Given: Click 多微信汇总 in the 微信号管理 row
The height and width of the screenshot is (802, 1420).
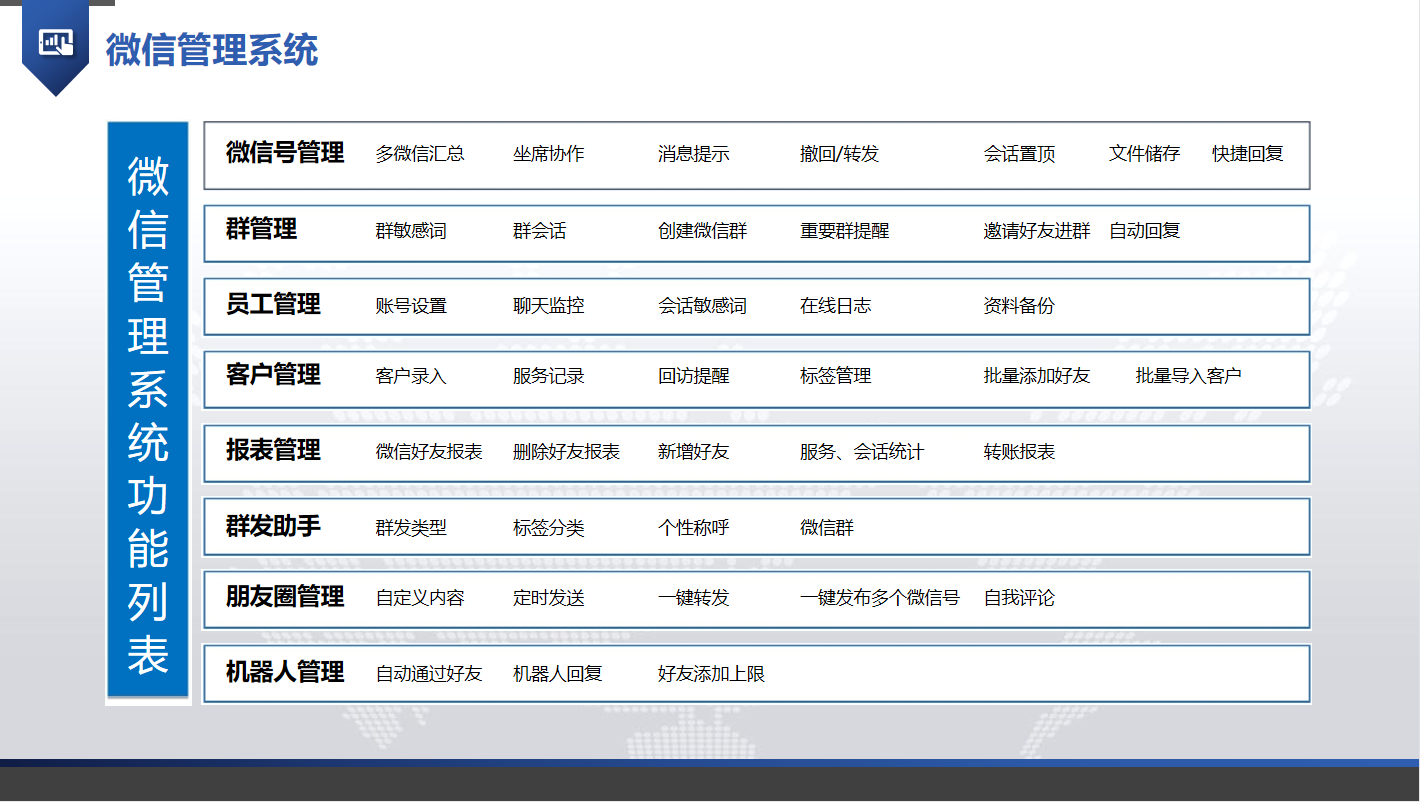Looking at the screenshot, I should (420, 154).
